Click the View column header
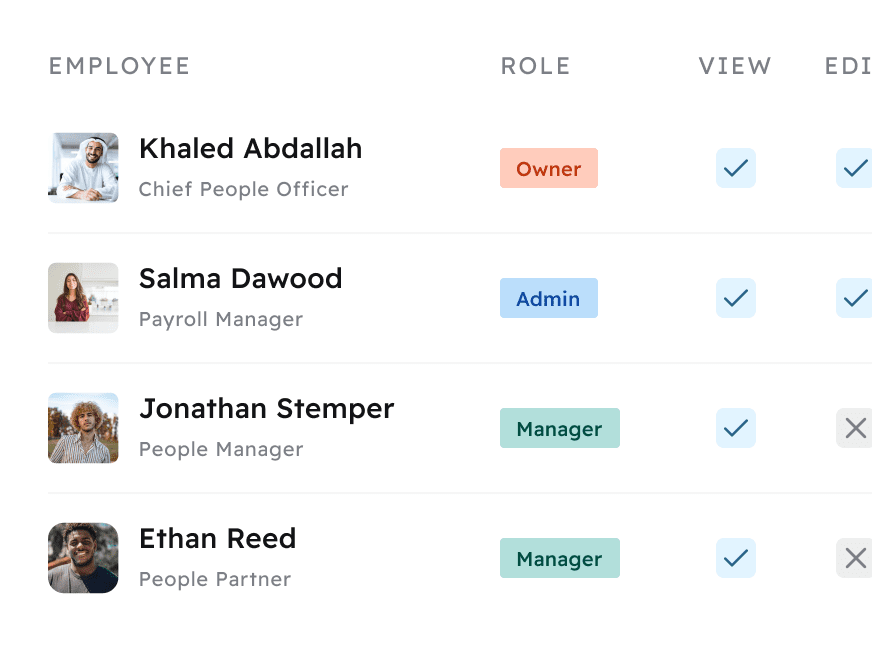872x646 pixels. [735, 66]
